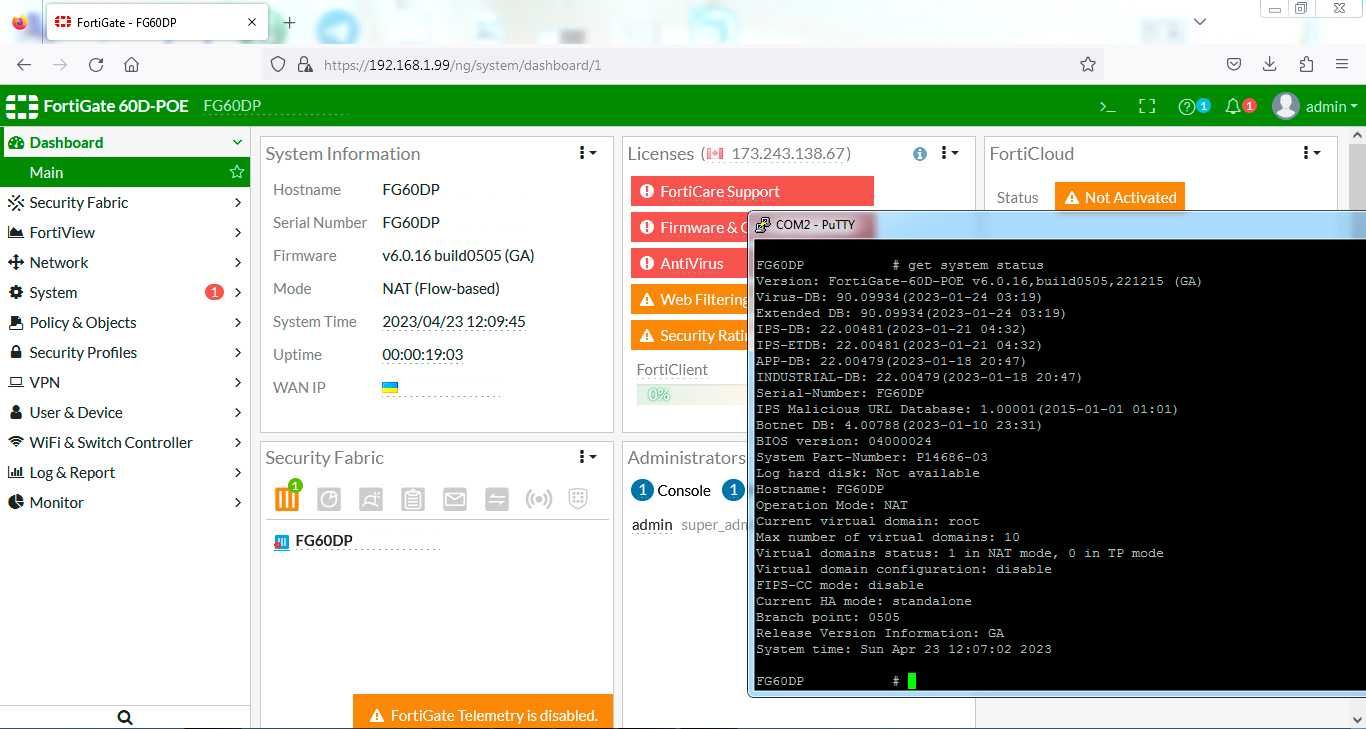This screenshot has width=1366, height=729.
Task: Open the VPN menu
Action: [125, 382]
